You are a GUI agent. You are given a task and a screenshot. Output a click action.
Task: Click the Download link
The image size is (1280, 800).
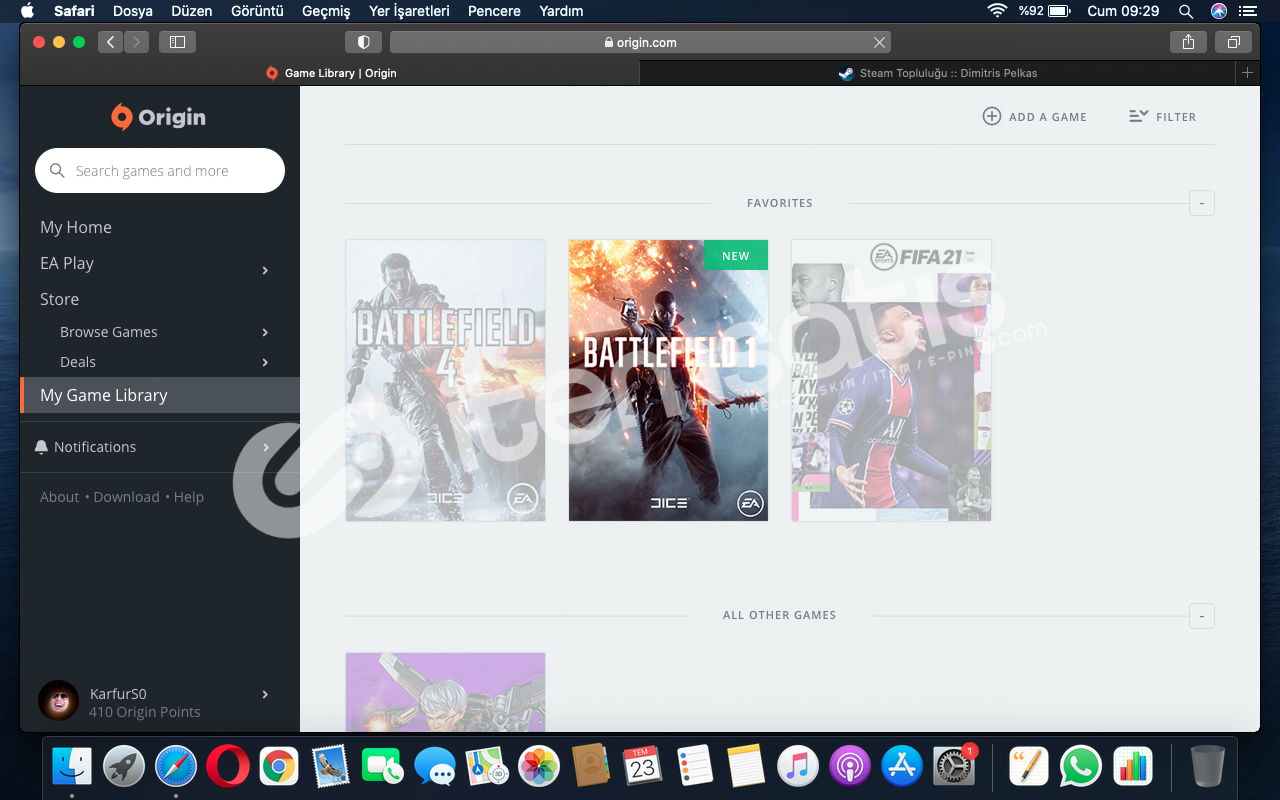(126, 497)
